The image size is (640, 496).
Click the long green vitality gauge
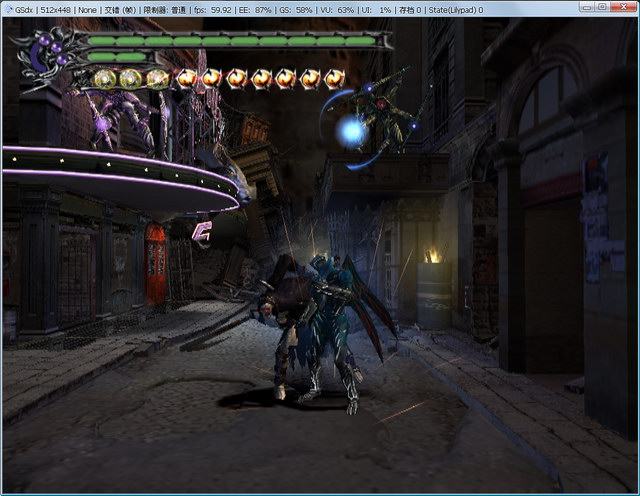(231, 40)
